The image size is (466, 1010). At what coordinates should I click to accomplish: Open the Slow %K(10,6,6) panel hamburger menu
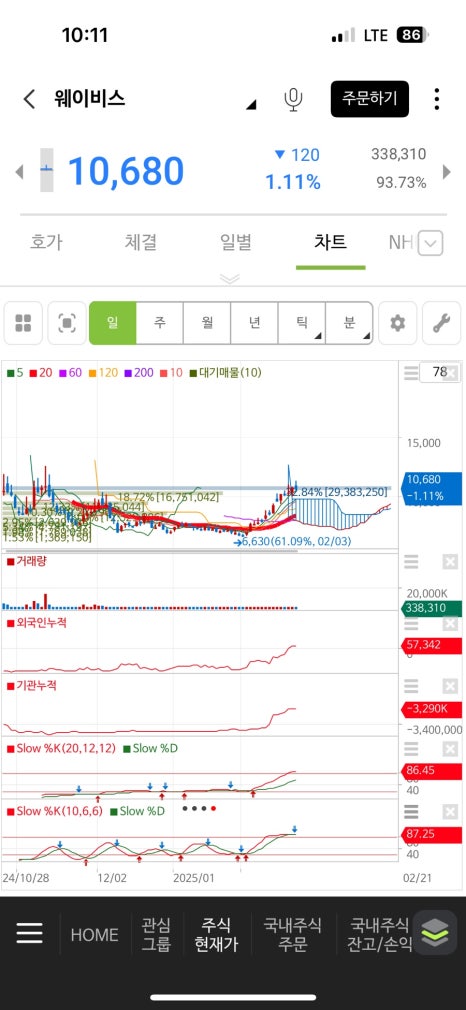(411, 812)
